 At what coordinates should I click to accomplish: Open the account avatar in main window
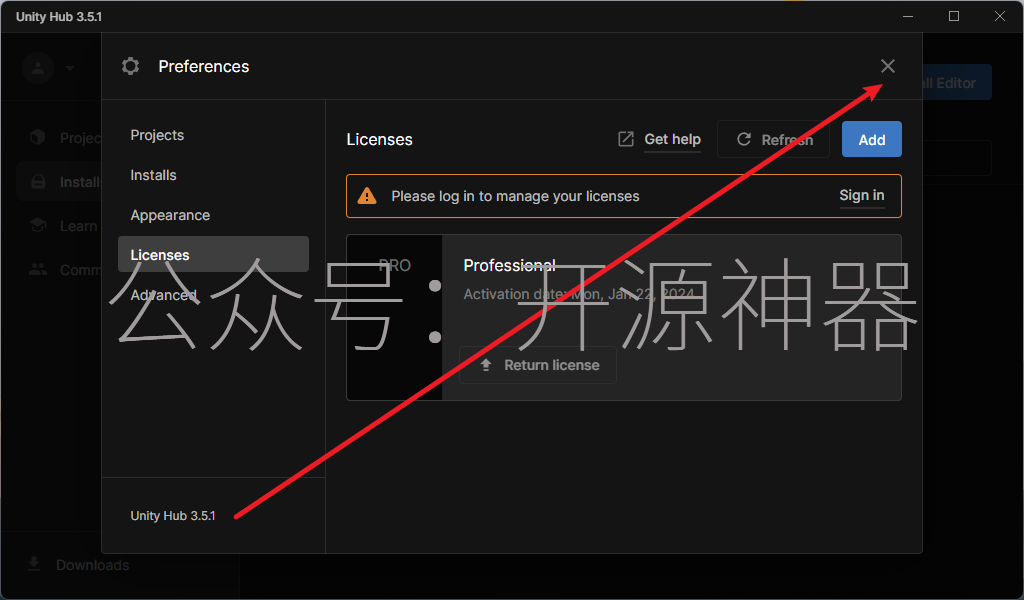click(38, 68)
